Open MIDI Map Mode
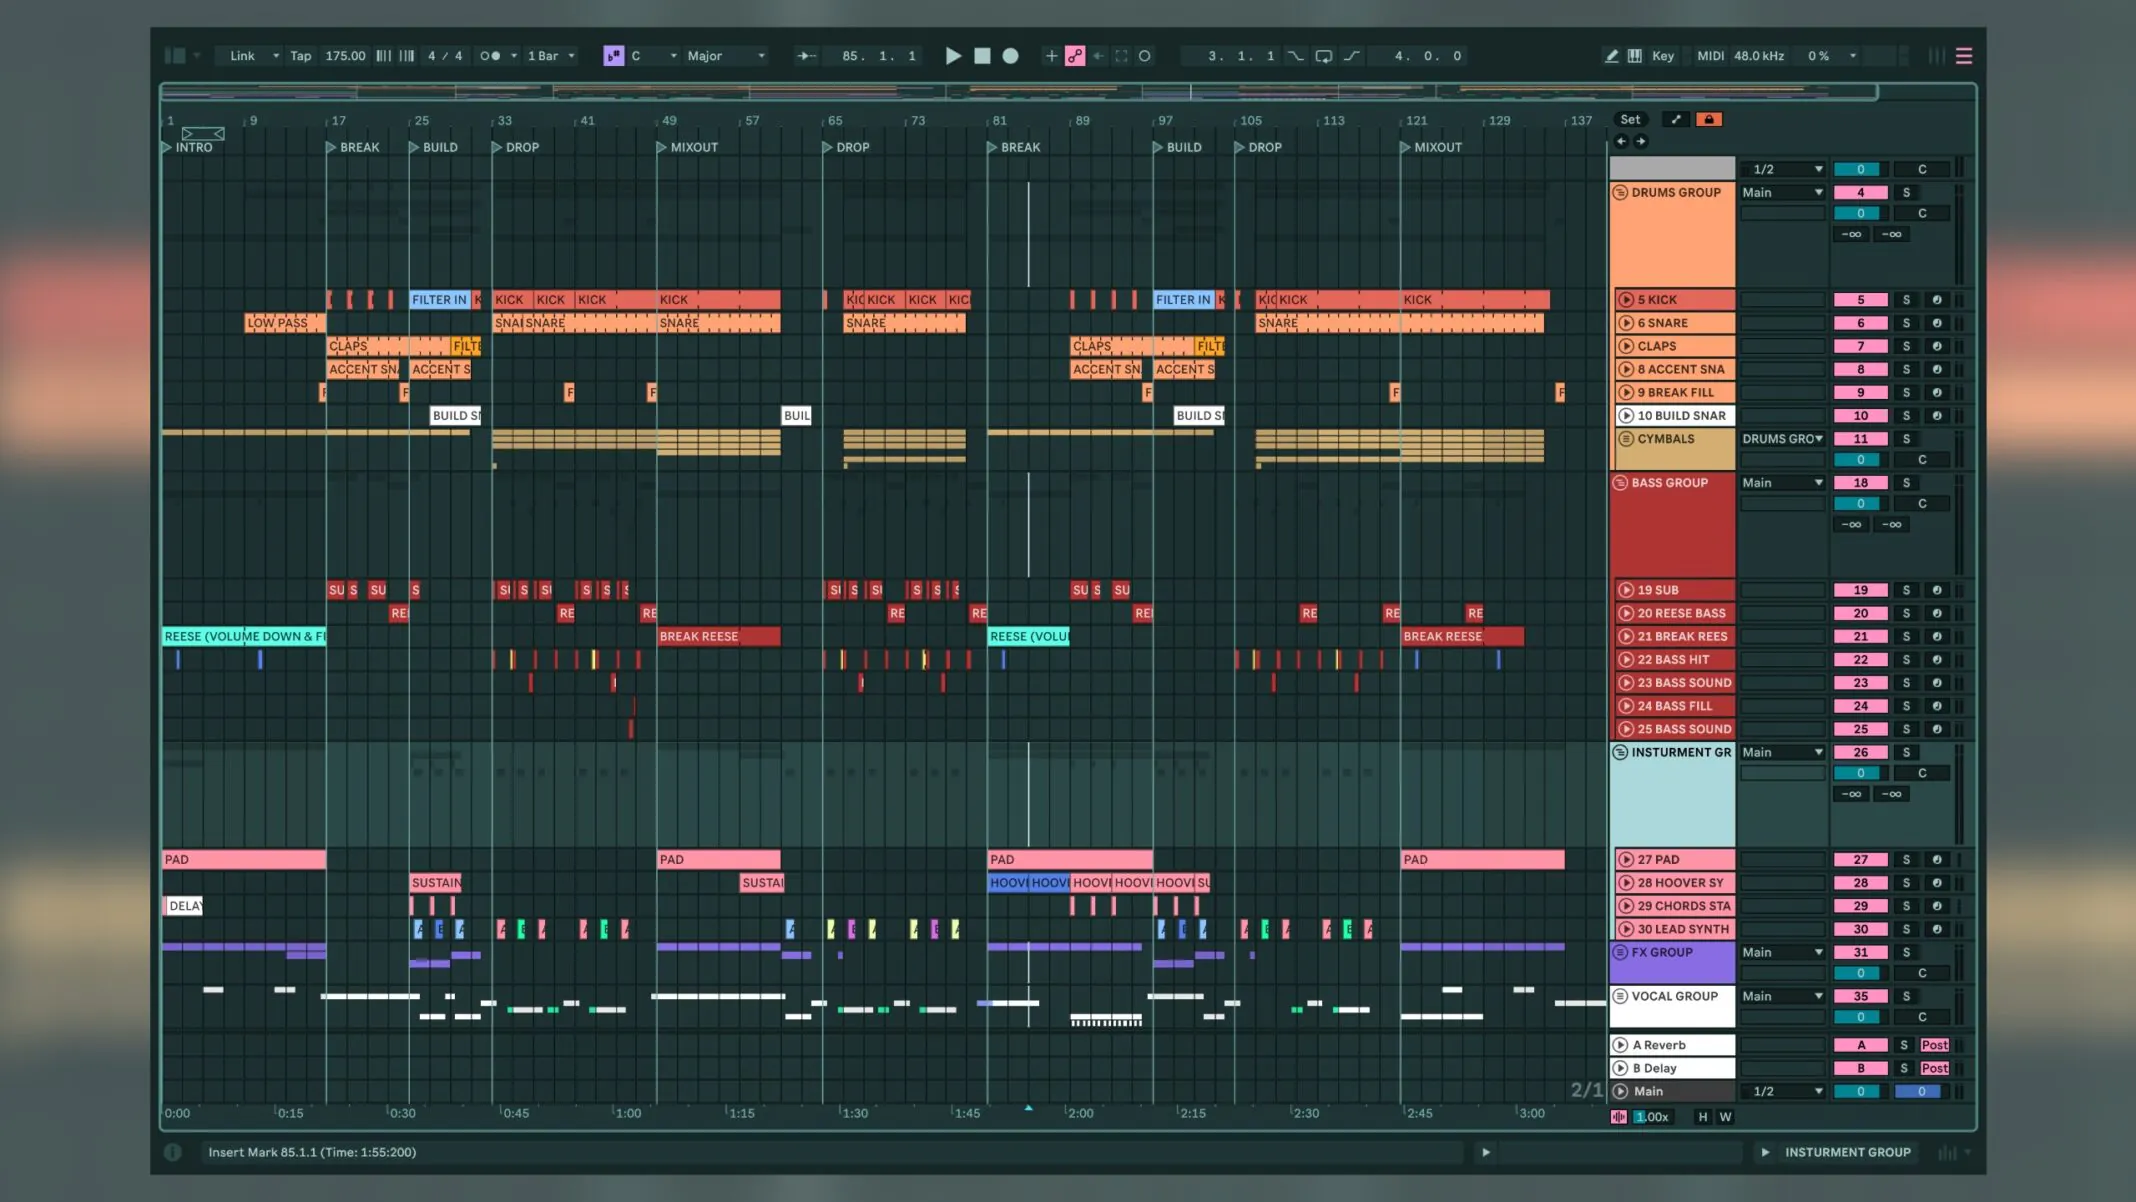 (x=1710, y=56)
